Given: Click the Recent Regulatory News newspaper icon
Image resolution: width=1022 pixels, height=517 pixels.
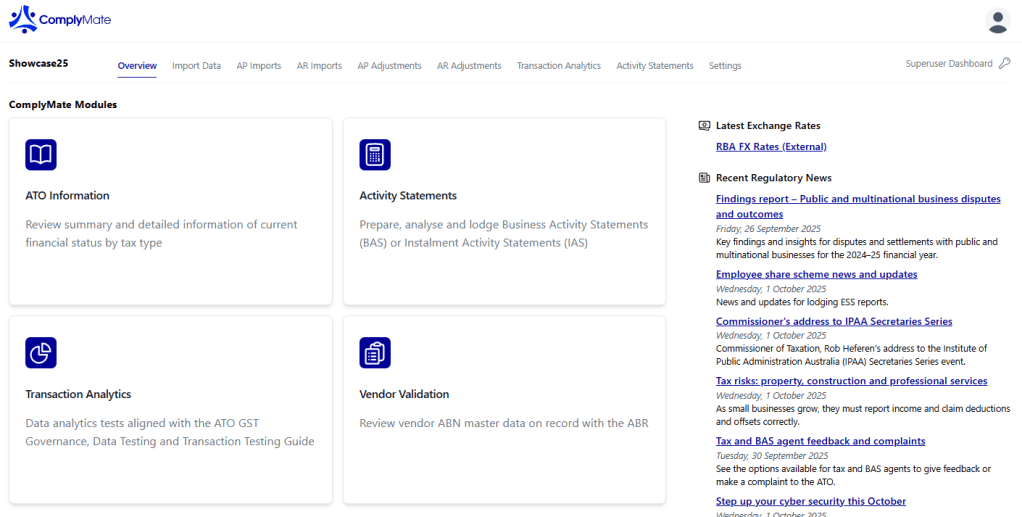Looking at the screenshot, I should (704, 178).
